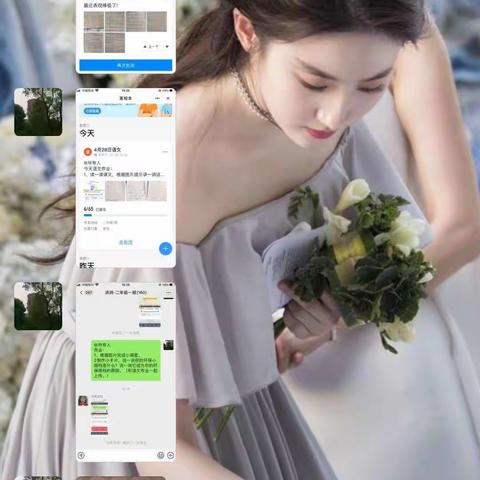Tap the 6/65 submission count
This screenshot has height=480, width=480.
tap(88, 209)
